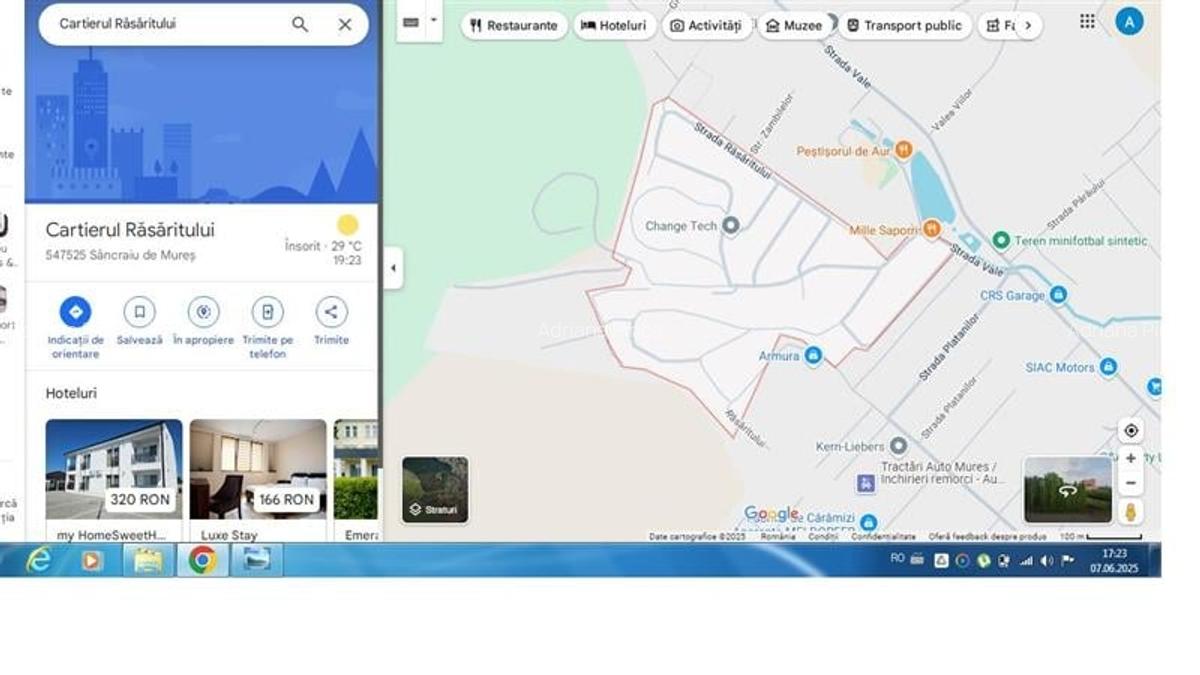Screen dimensions: 1200x675
Task: Click the Confidențialitate footer link
Action: (881, 536)
